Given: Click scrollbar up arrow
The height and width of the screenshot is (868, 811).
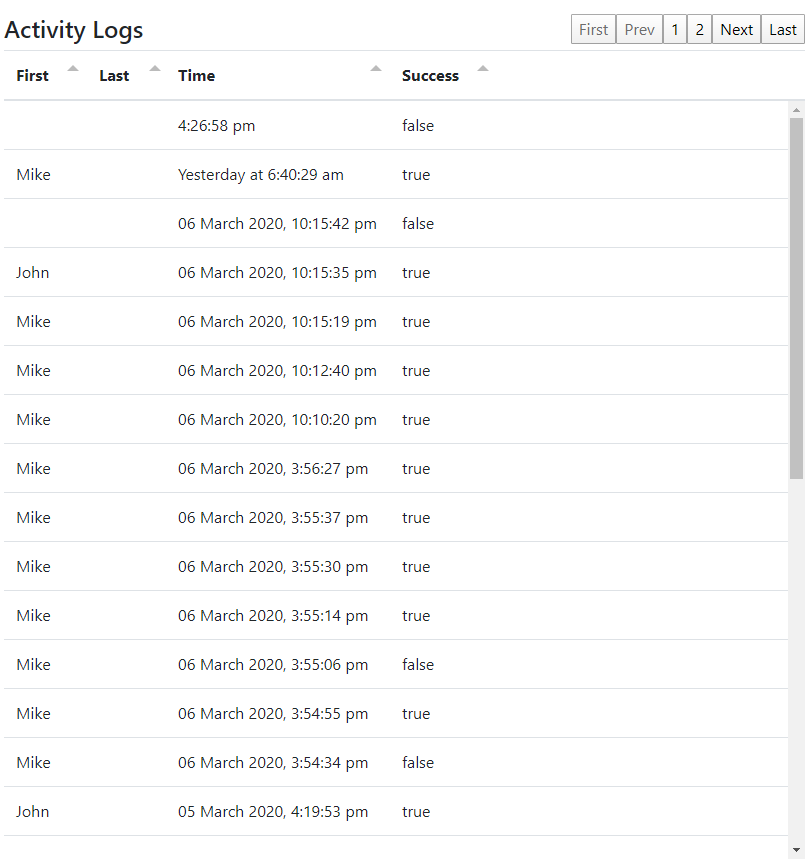Looking at the screenshot, I should 796,109.
